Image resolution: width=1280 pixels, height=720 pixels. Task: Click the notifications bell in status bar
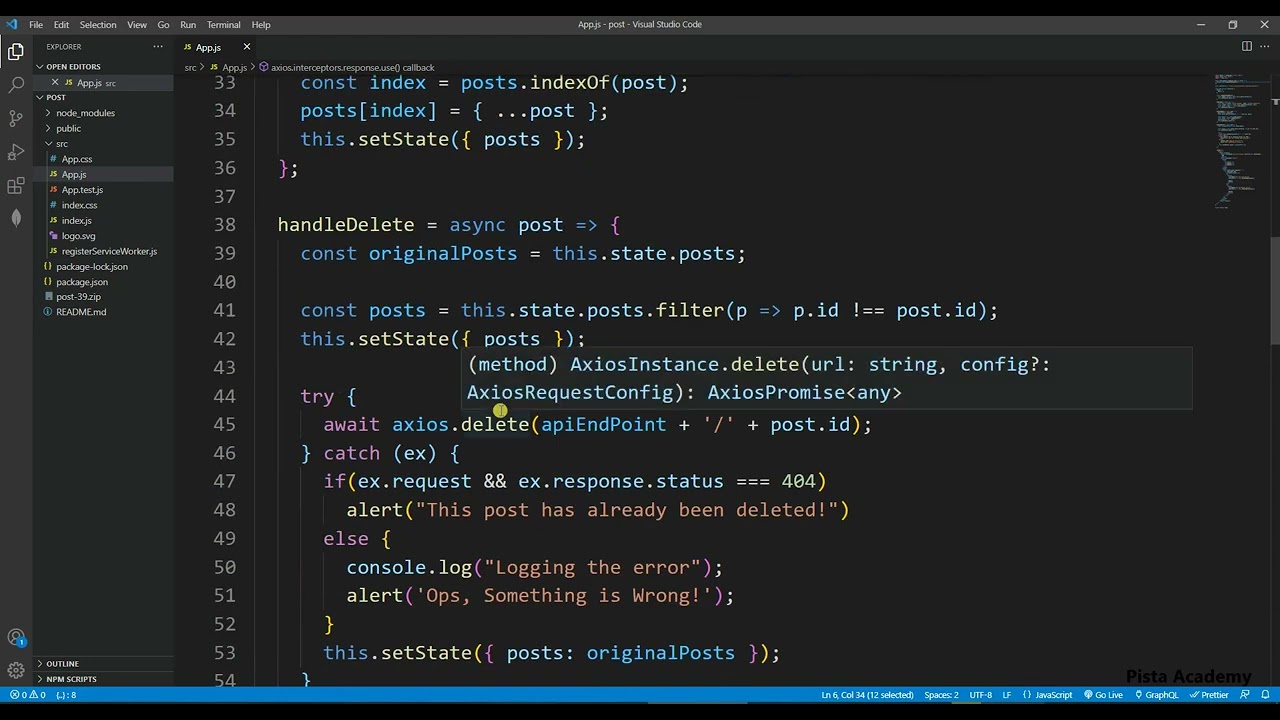tap(1267, 695)
